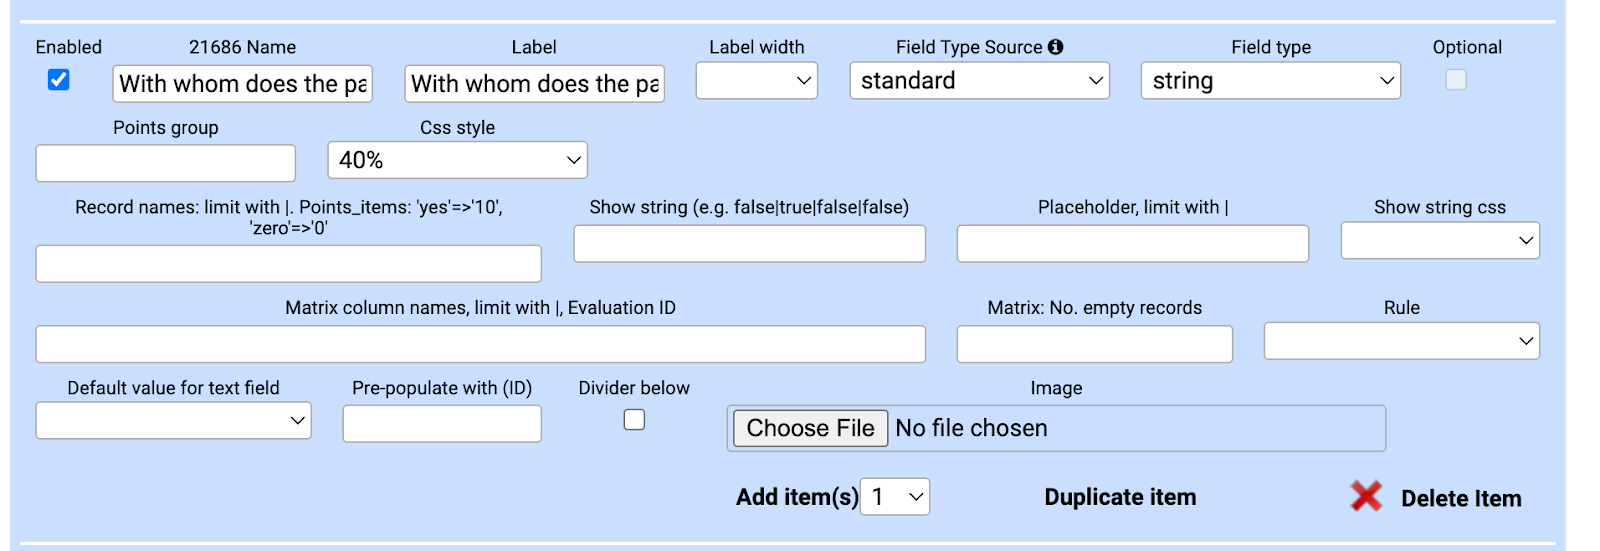Viewport: 1600px width, 551px height.
Task: Click the Delete Item link
Action: tap(1461, 498)
